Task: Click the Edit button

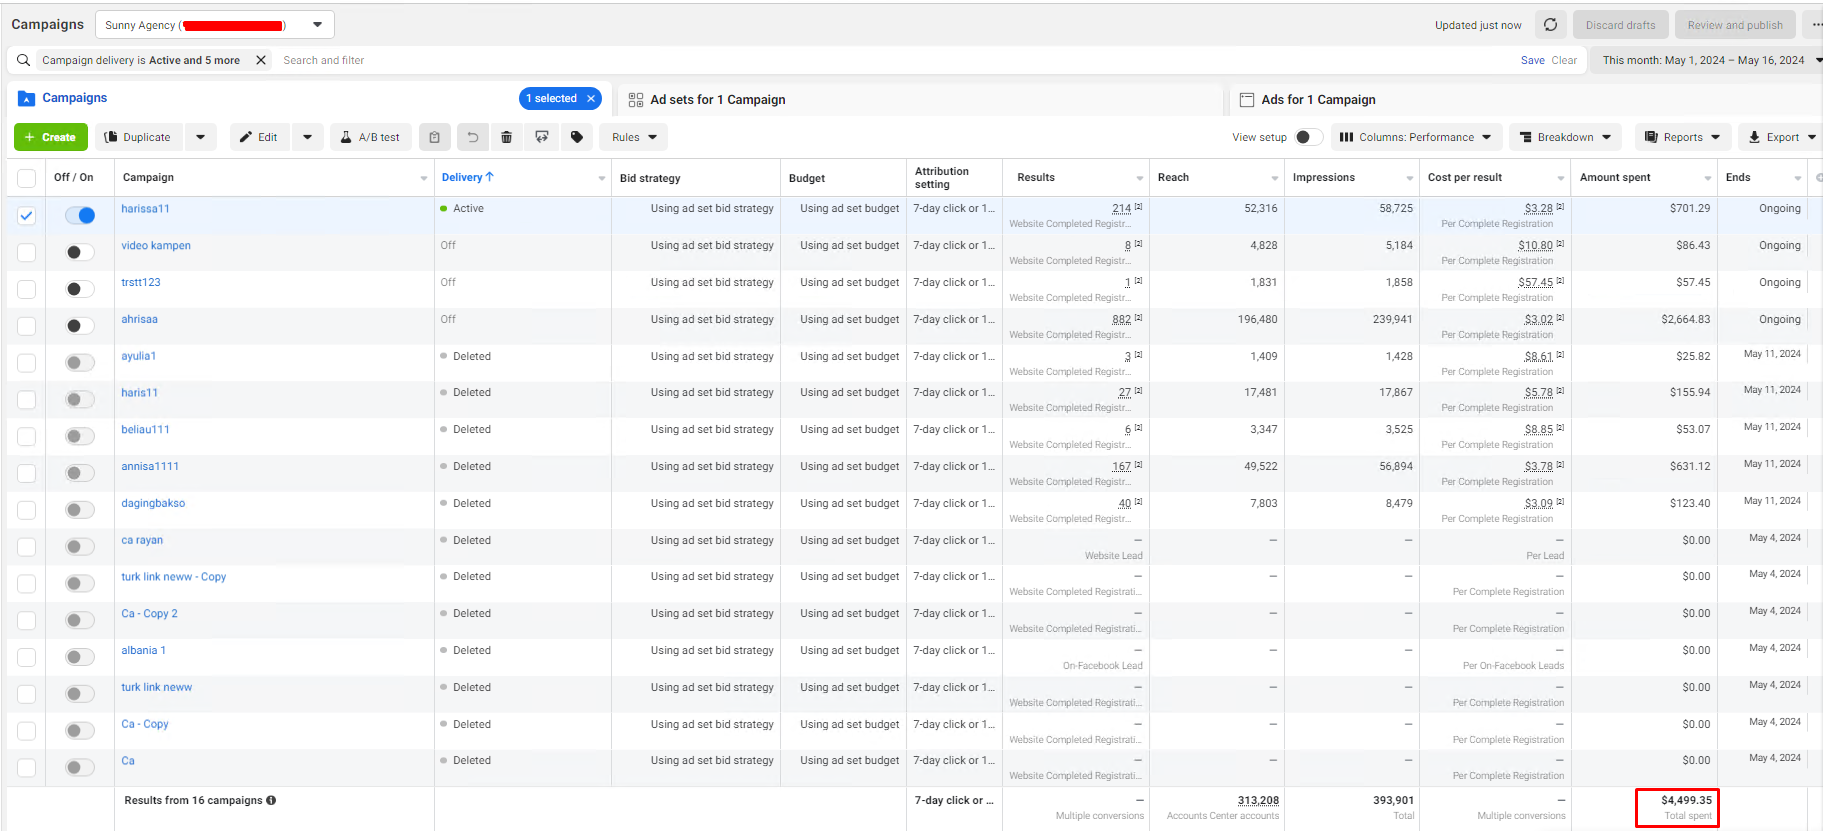Action: pyautogui.click(x=259, y=137)
